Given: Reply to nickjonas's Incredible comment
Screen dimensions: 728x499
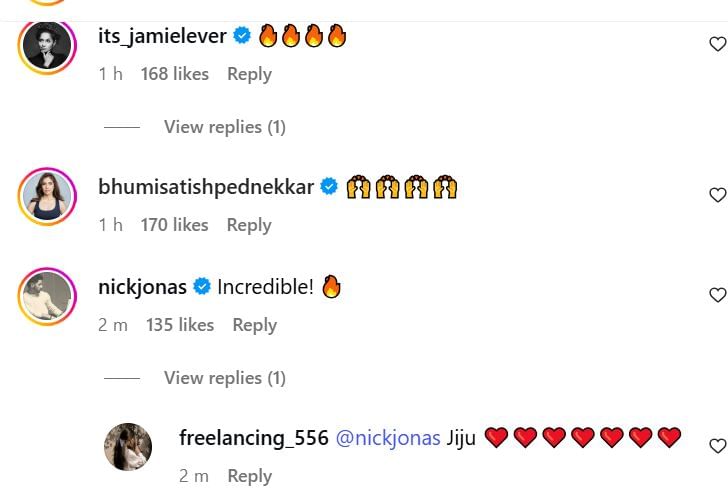Looking at the screenshot, I should [x=254, y=325].
